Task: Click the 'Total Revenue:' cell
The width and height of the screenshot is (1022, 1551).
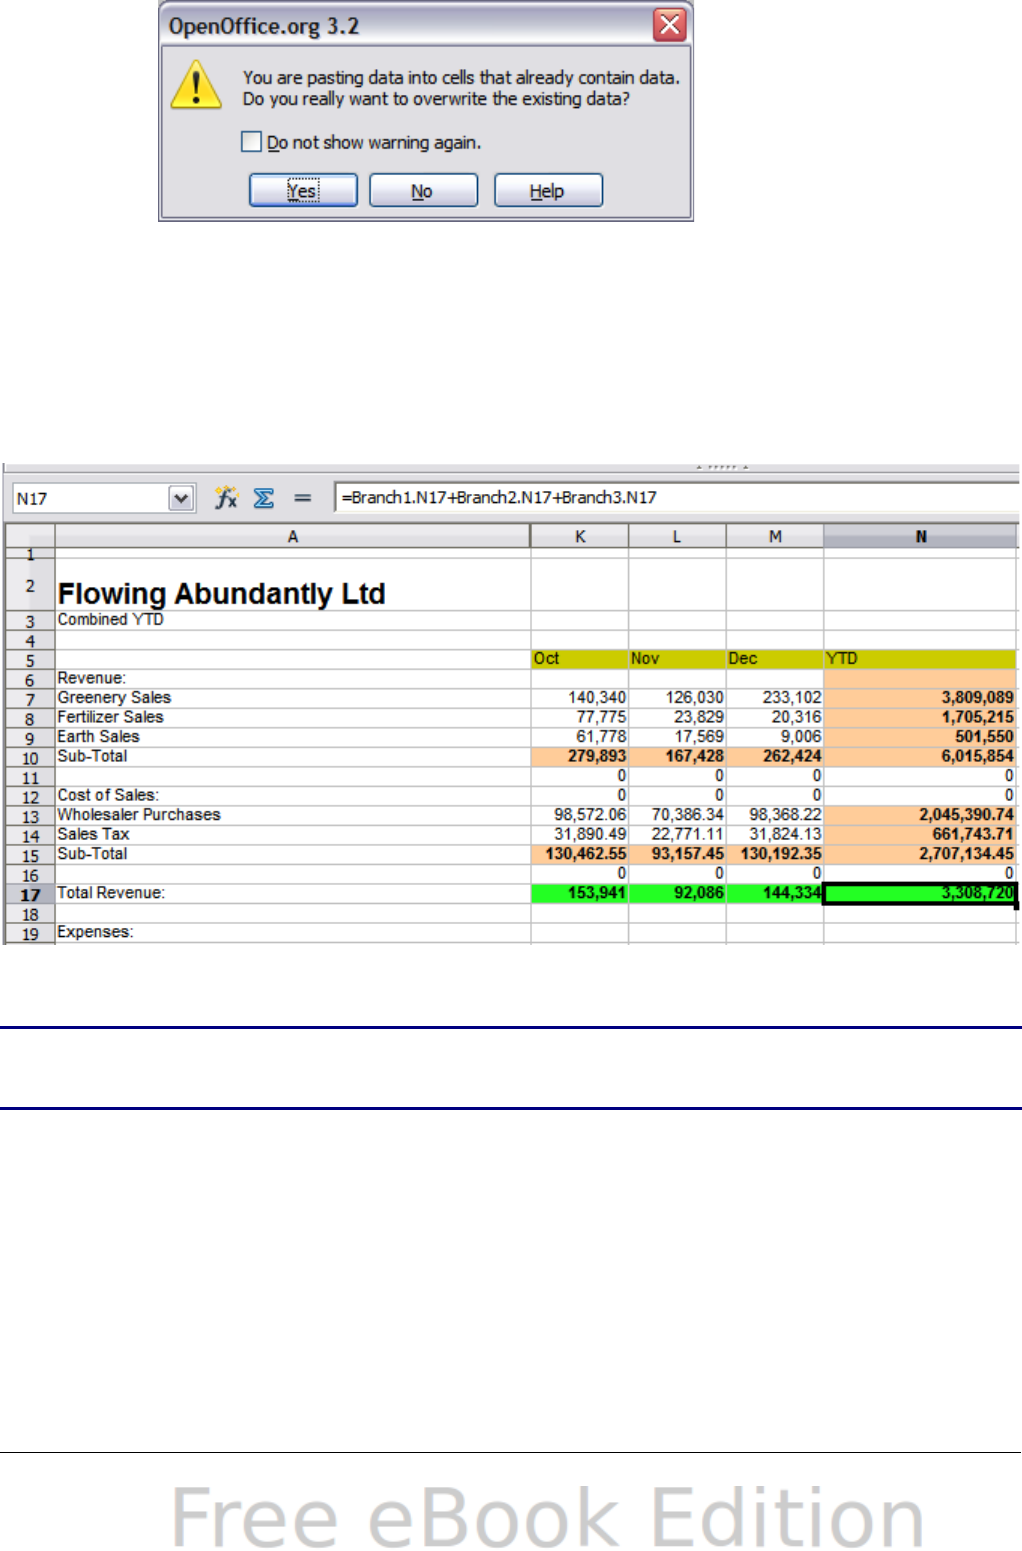Action: (292, 893)
